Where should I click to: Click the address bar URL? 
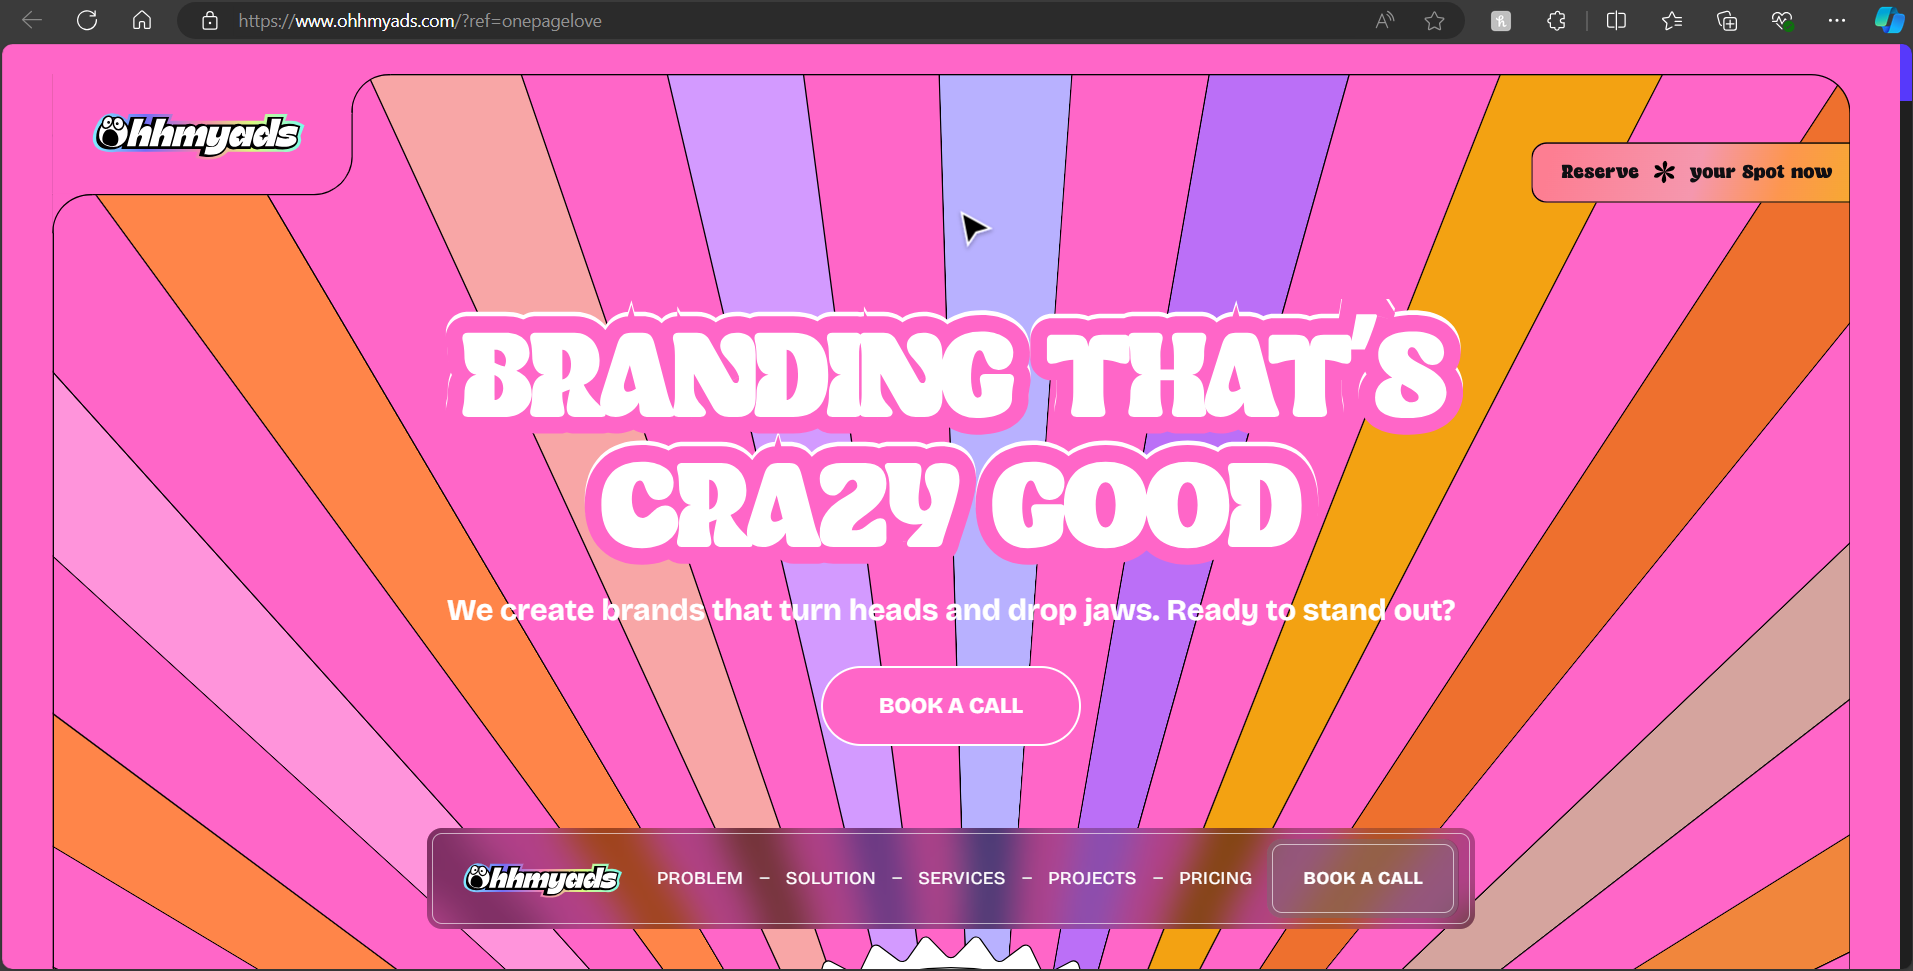pyautogui.click(x=420, y=21)
